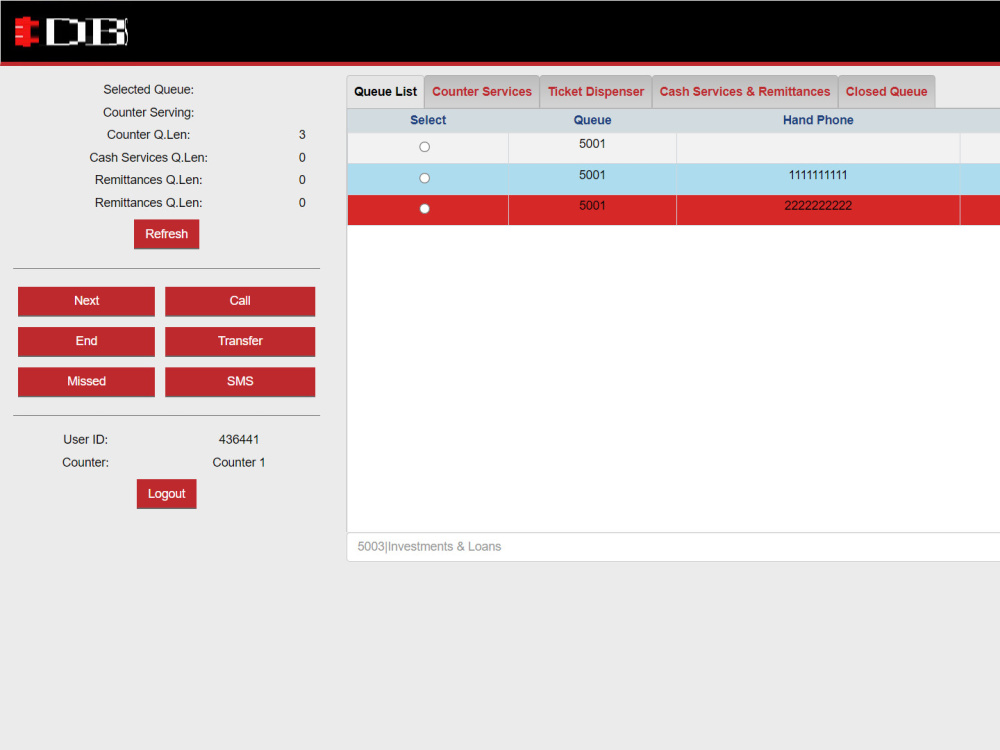The height and width of the screenshot is (750, 1000).
Task: Switch to the Queue List tab
Action: click(x=385, y=92)
